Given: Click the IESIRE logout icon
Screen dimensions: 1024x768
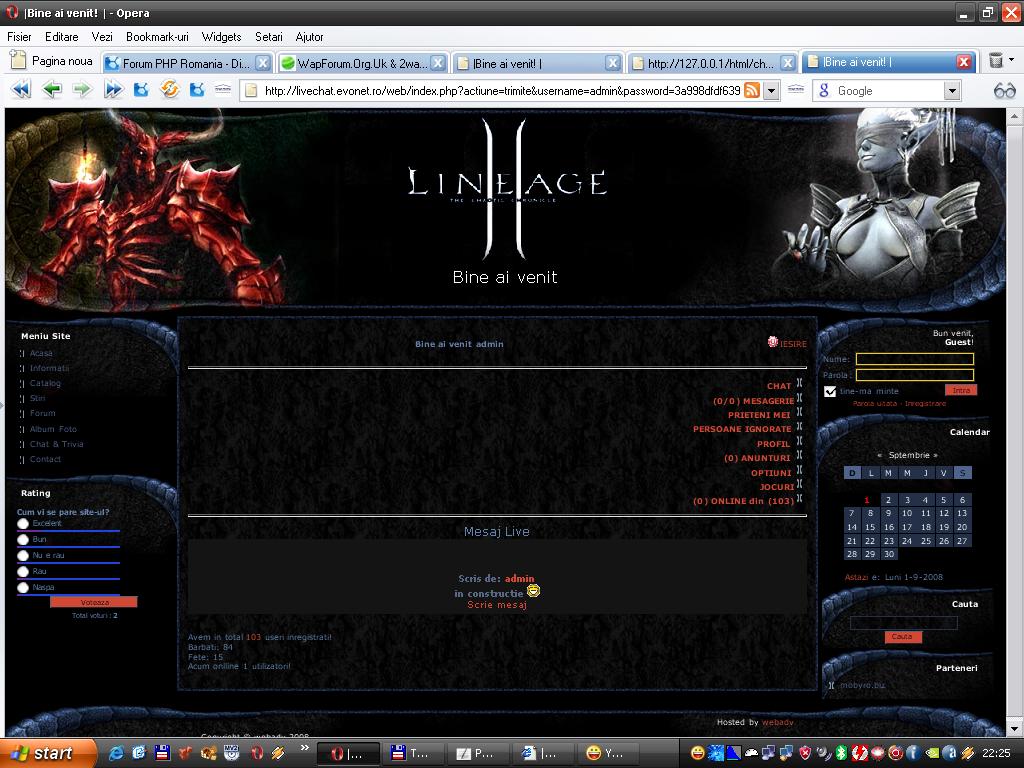Looking at the screenshot, I should [773, 342].
